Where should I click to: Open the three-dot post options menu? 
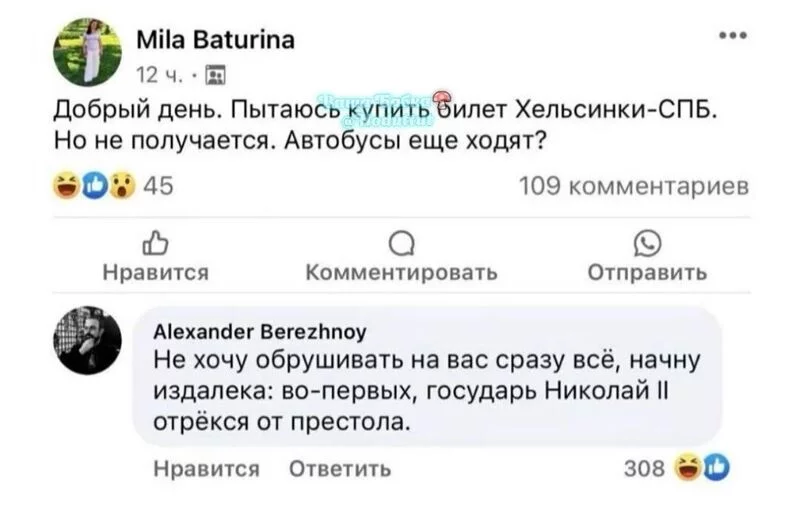pyautogui.click(x=734, y=36)
